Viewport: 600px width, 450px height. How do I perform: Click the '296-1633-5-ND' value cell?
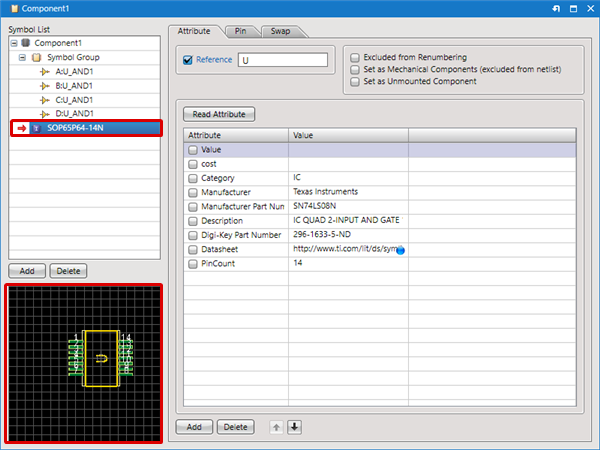[348, 235]
